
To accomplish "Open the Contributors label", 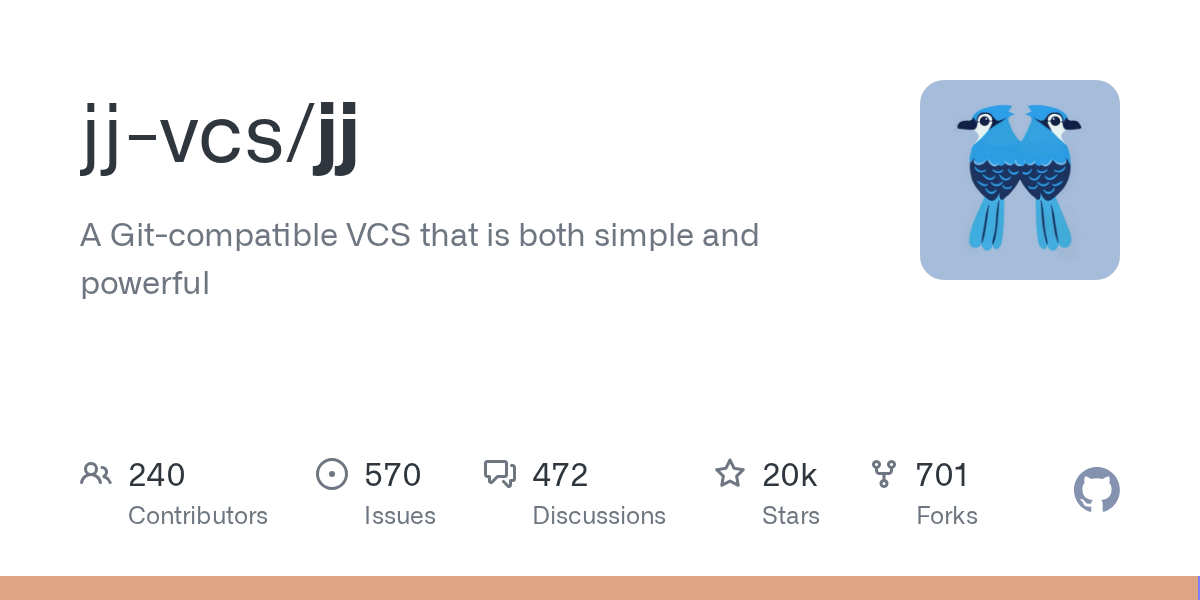I will (198, 516).
